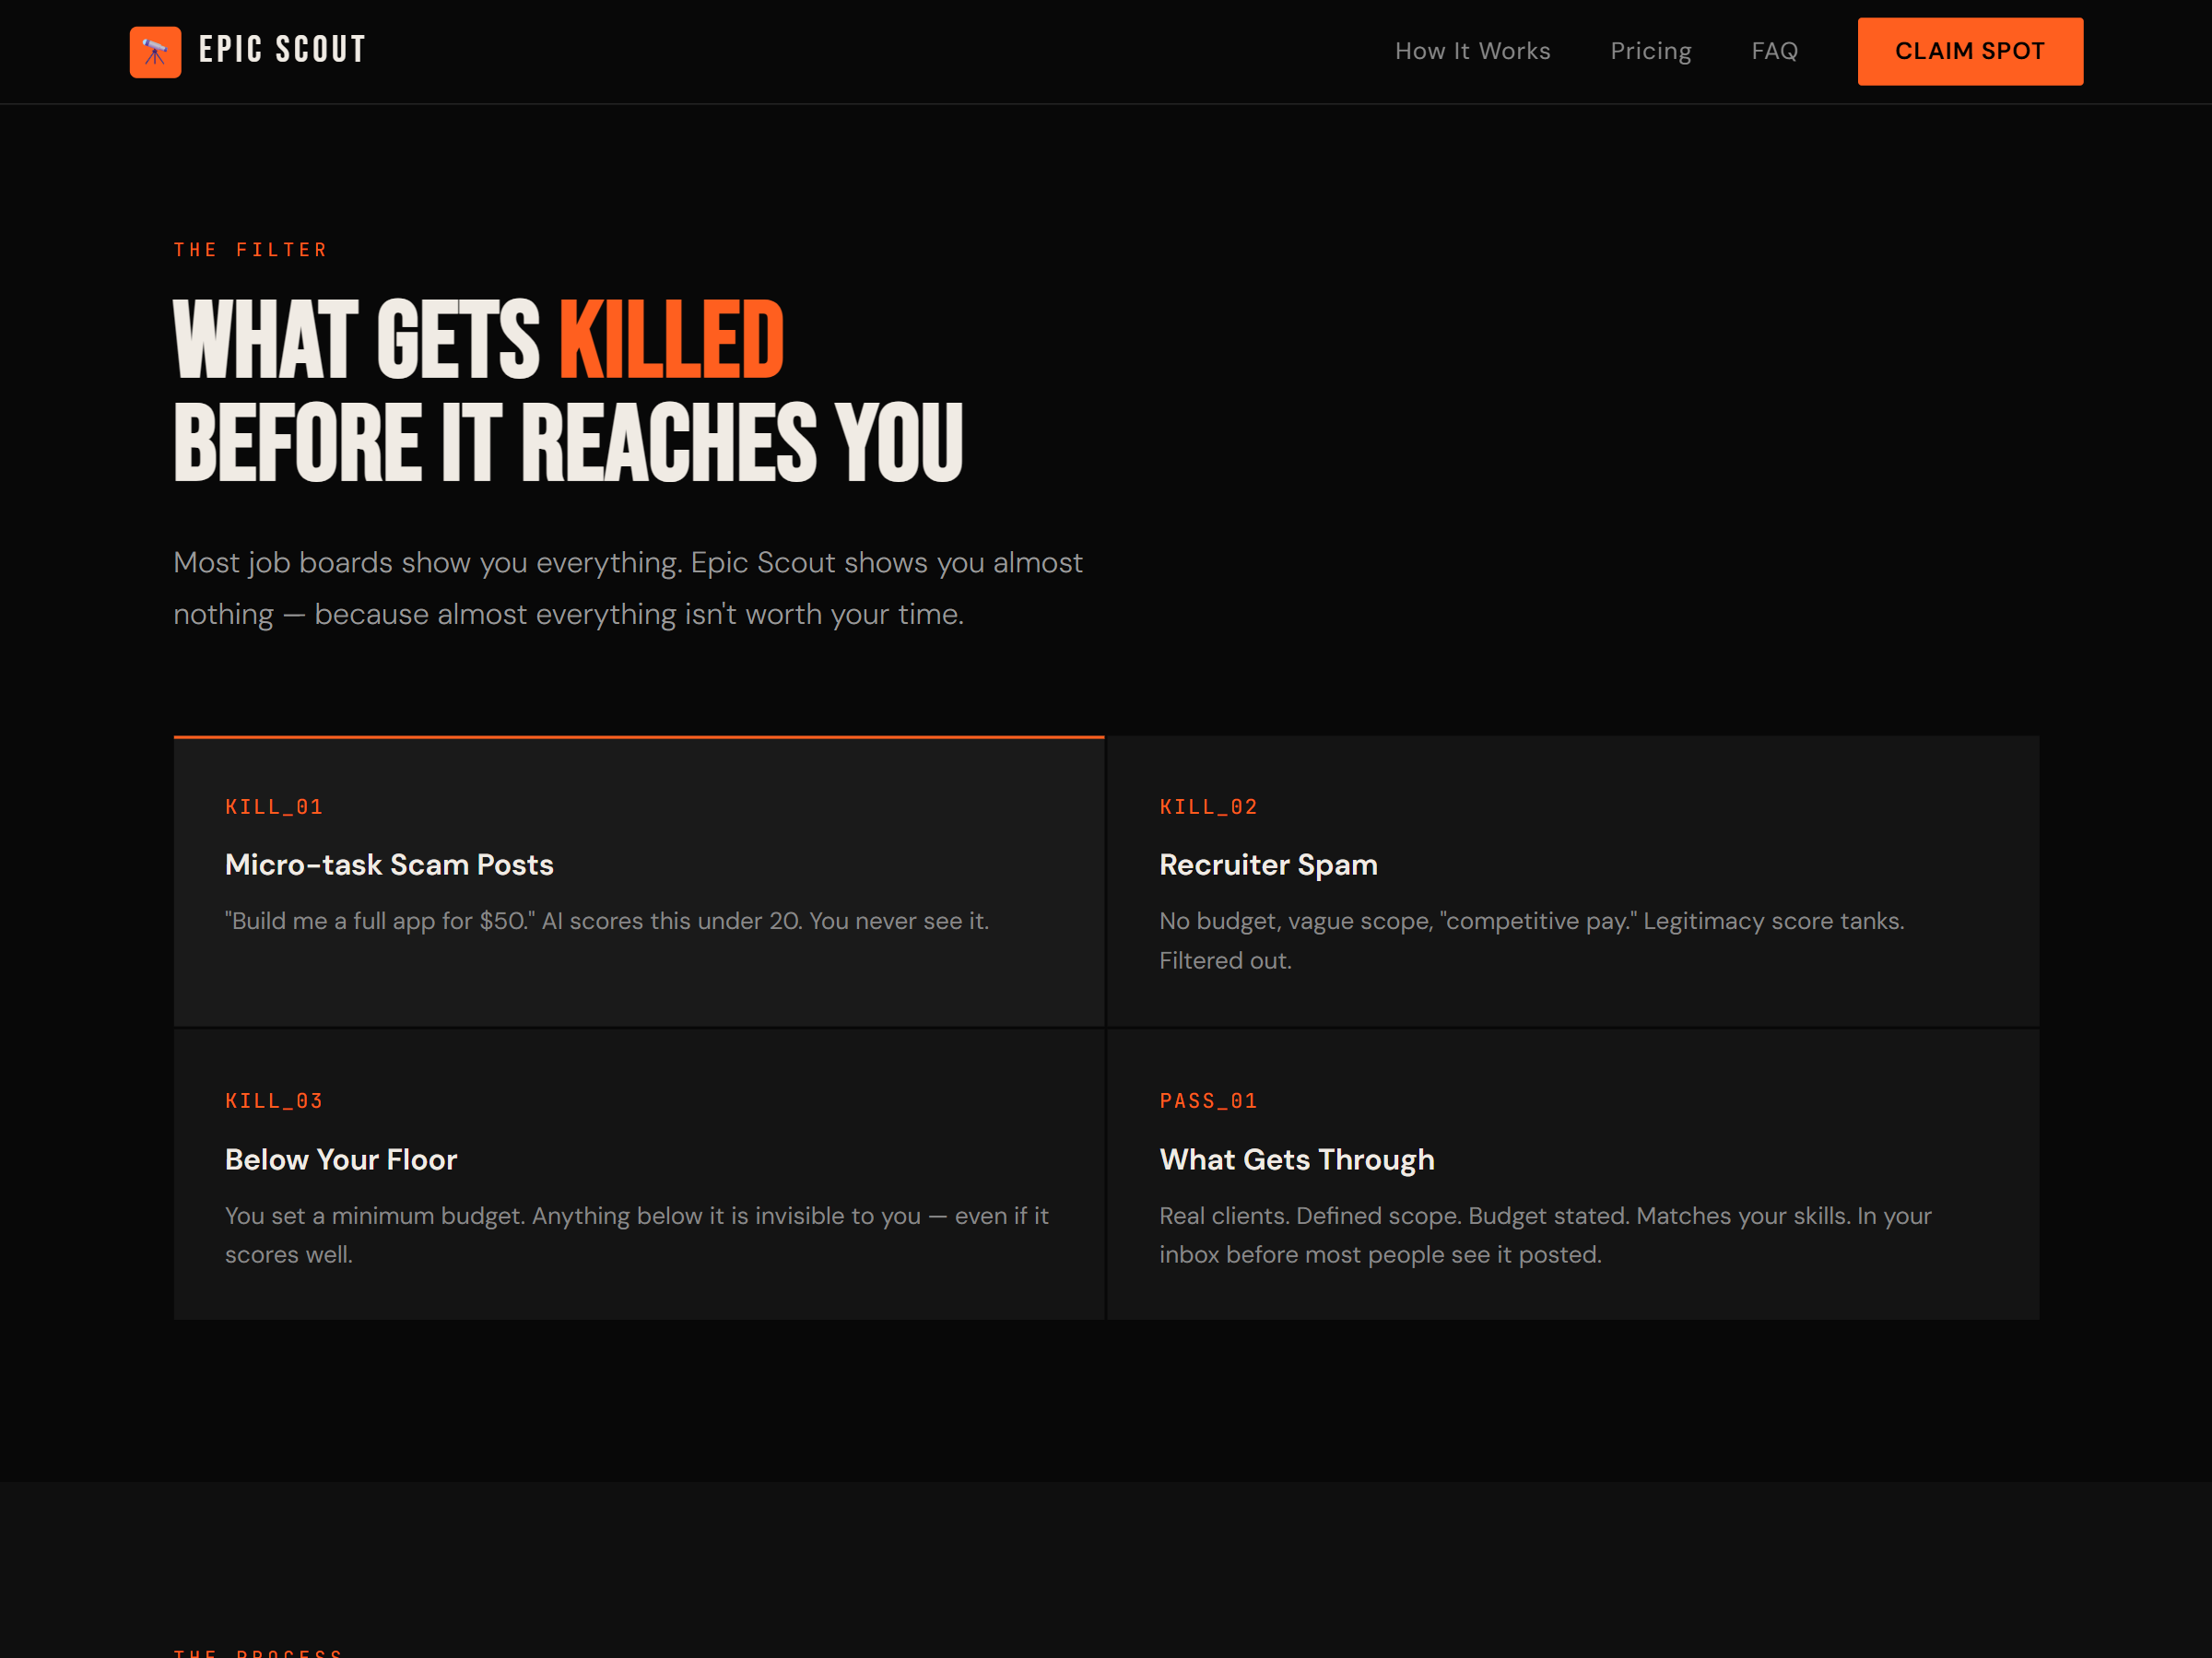
Task: Click the Recruiter Spam card heading
Action: 1268,864
